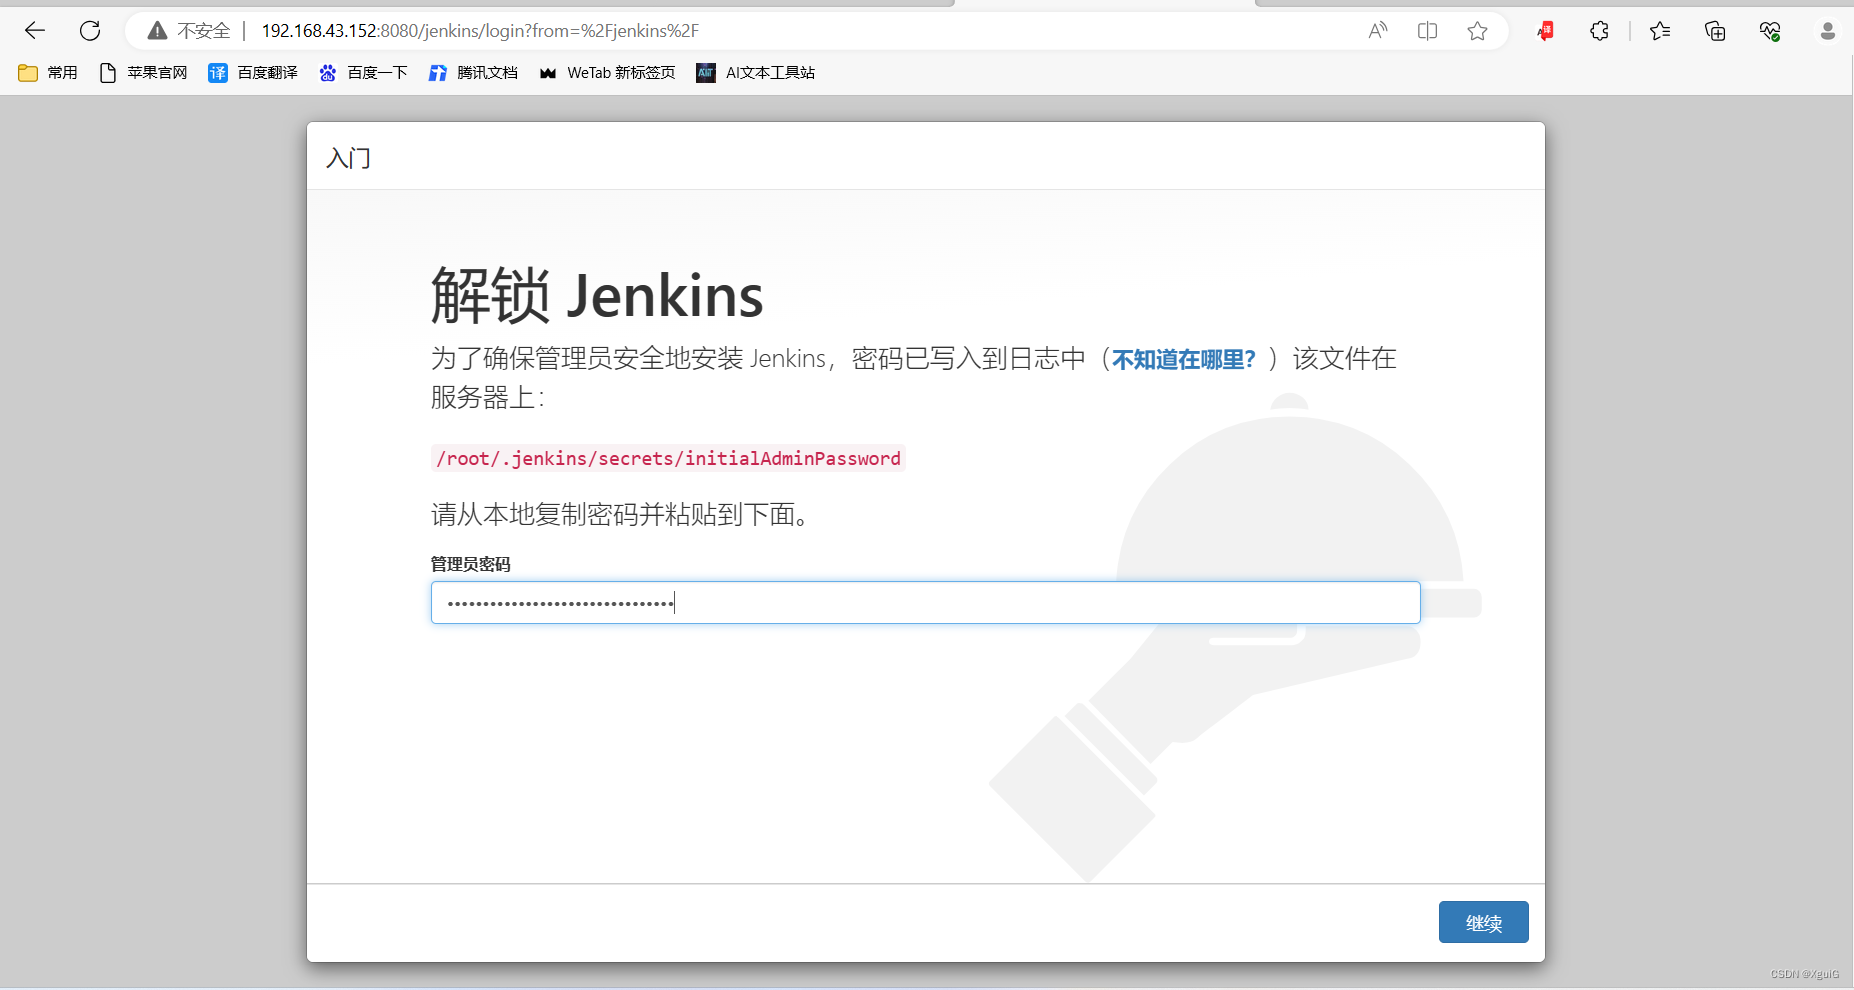This screenshot has height=990, width=1854.
Task: Click the 不安全 security warning indicator
Action: 188,31
